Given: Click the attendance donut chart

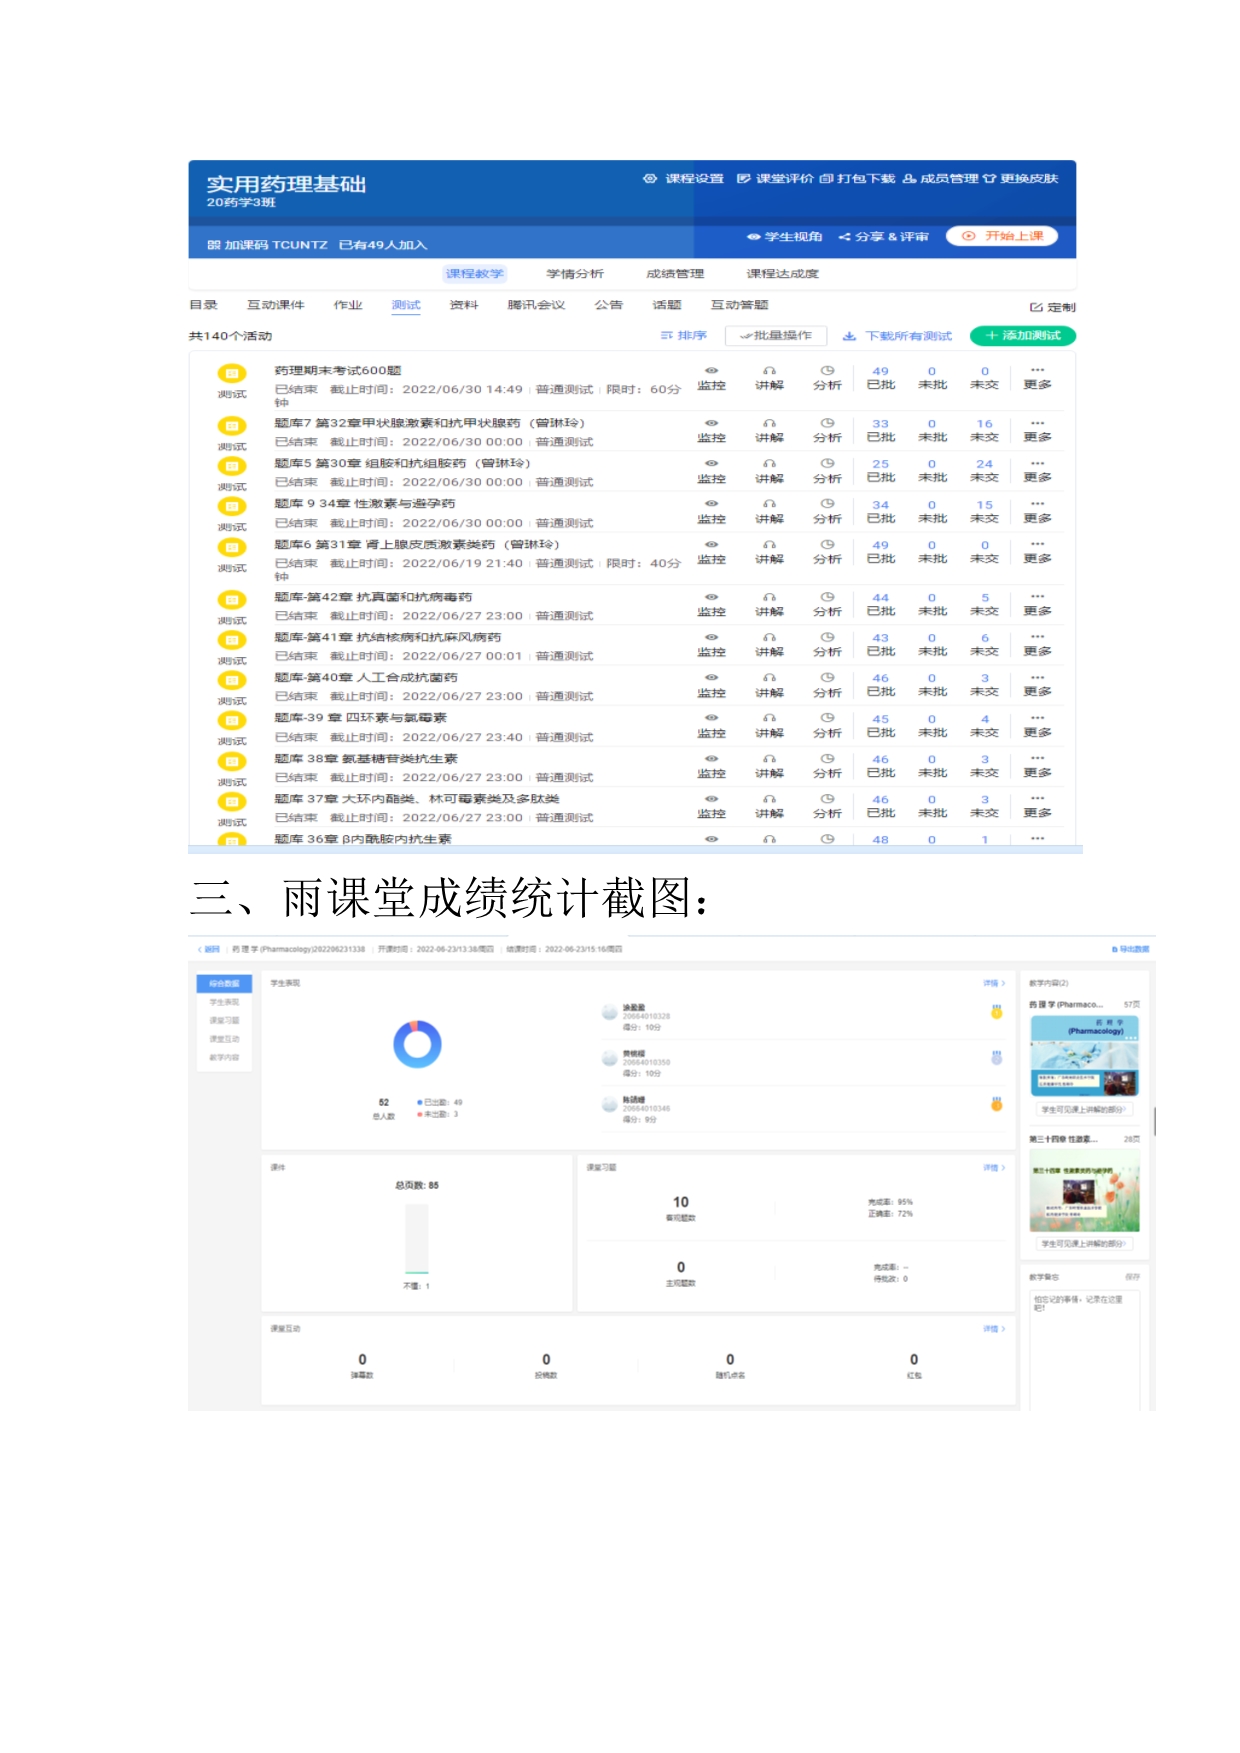Looking at the screenshot, I should (417, 1045).
